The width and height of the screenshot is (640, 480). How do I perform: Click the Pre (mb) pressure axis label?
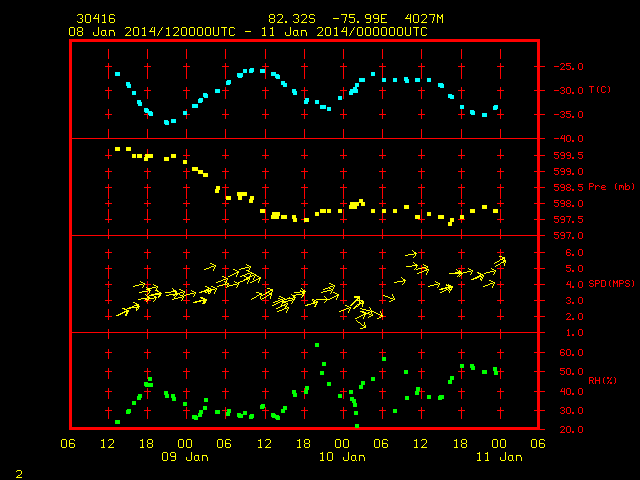(611, 187)
